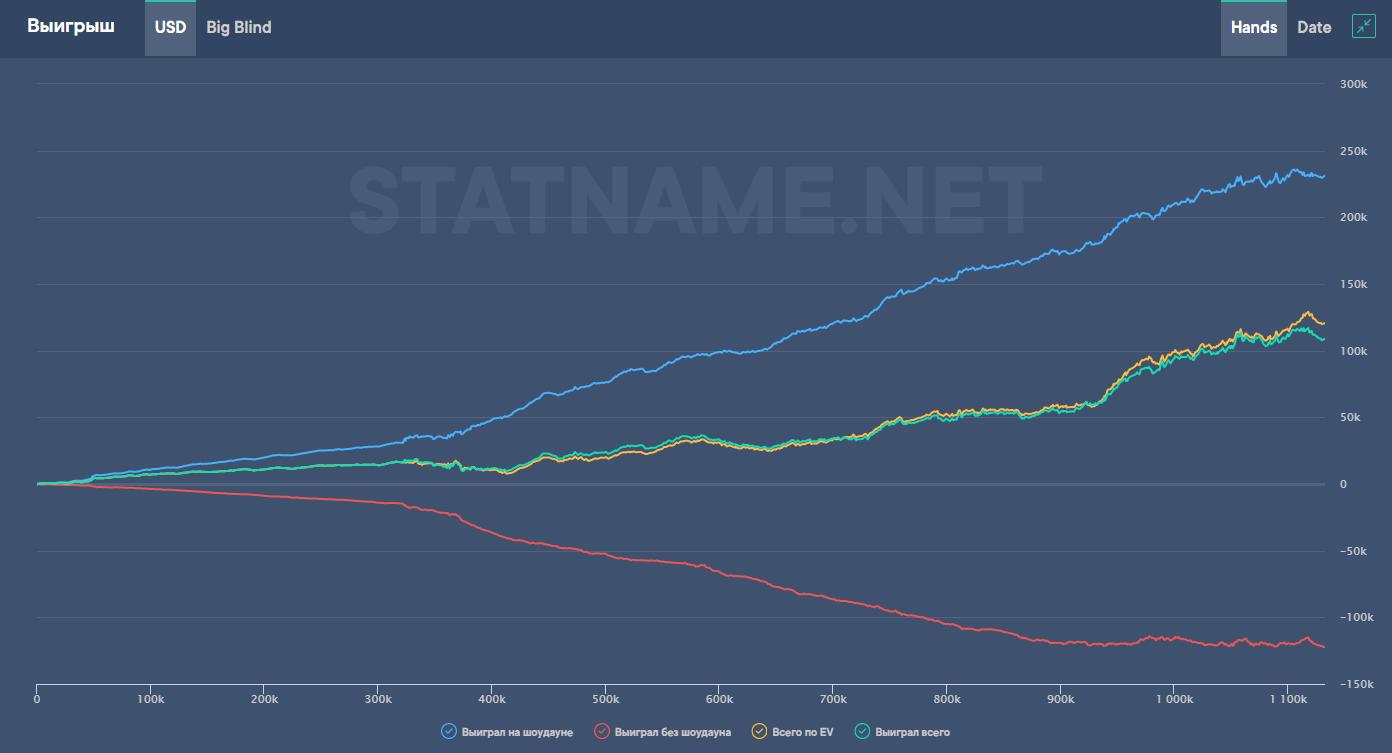Image resolution: width=1392 pixels, height=753 pixels.
Task: Click the 100k label on the vertical axis
Action: (1353, 351)
